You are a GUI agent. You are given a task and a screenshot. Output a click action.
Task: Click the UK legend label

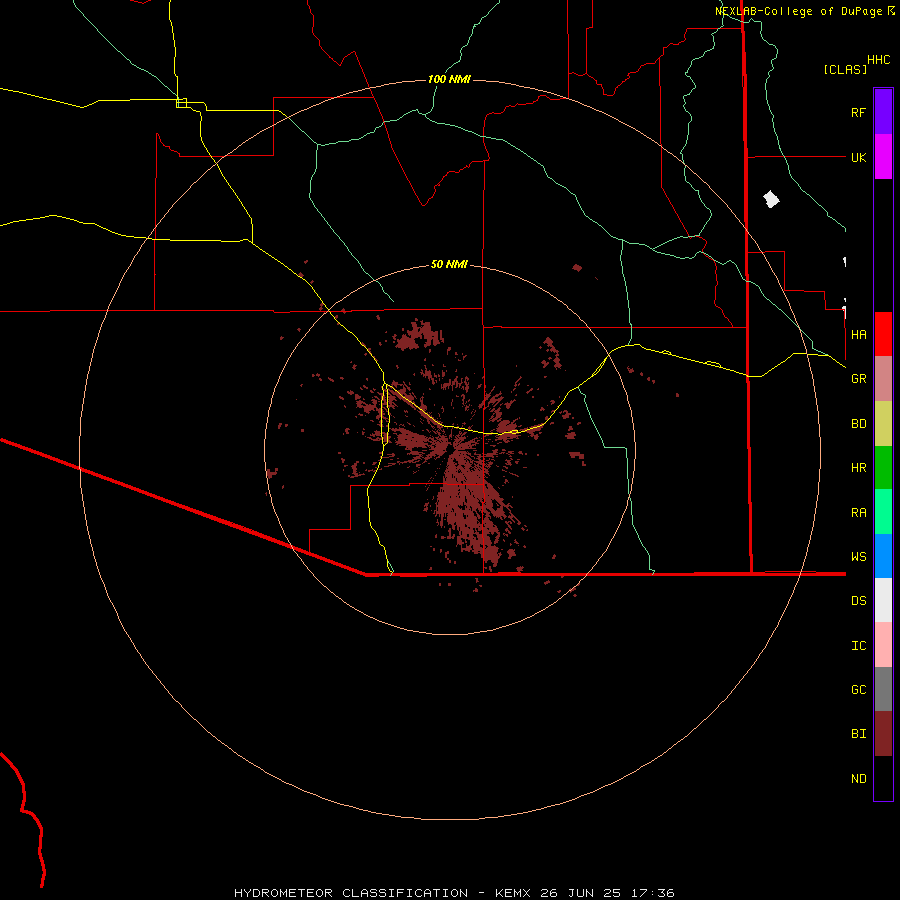(858, 157)
